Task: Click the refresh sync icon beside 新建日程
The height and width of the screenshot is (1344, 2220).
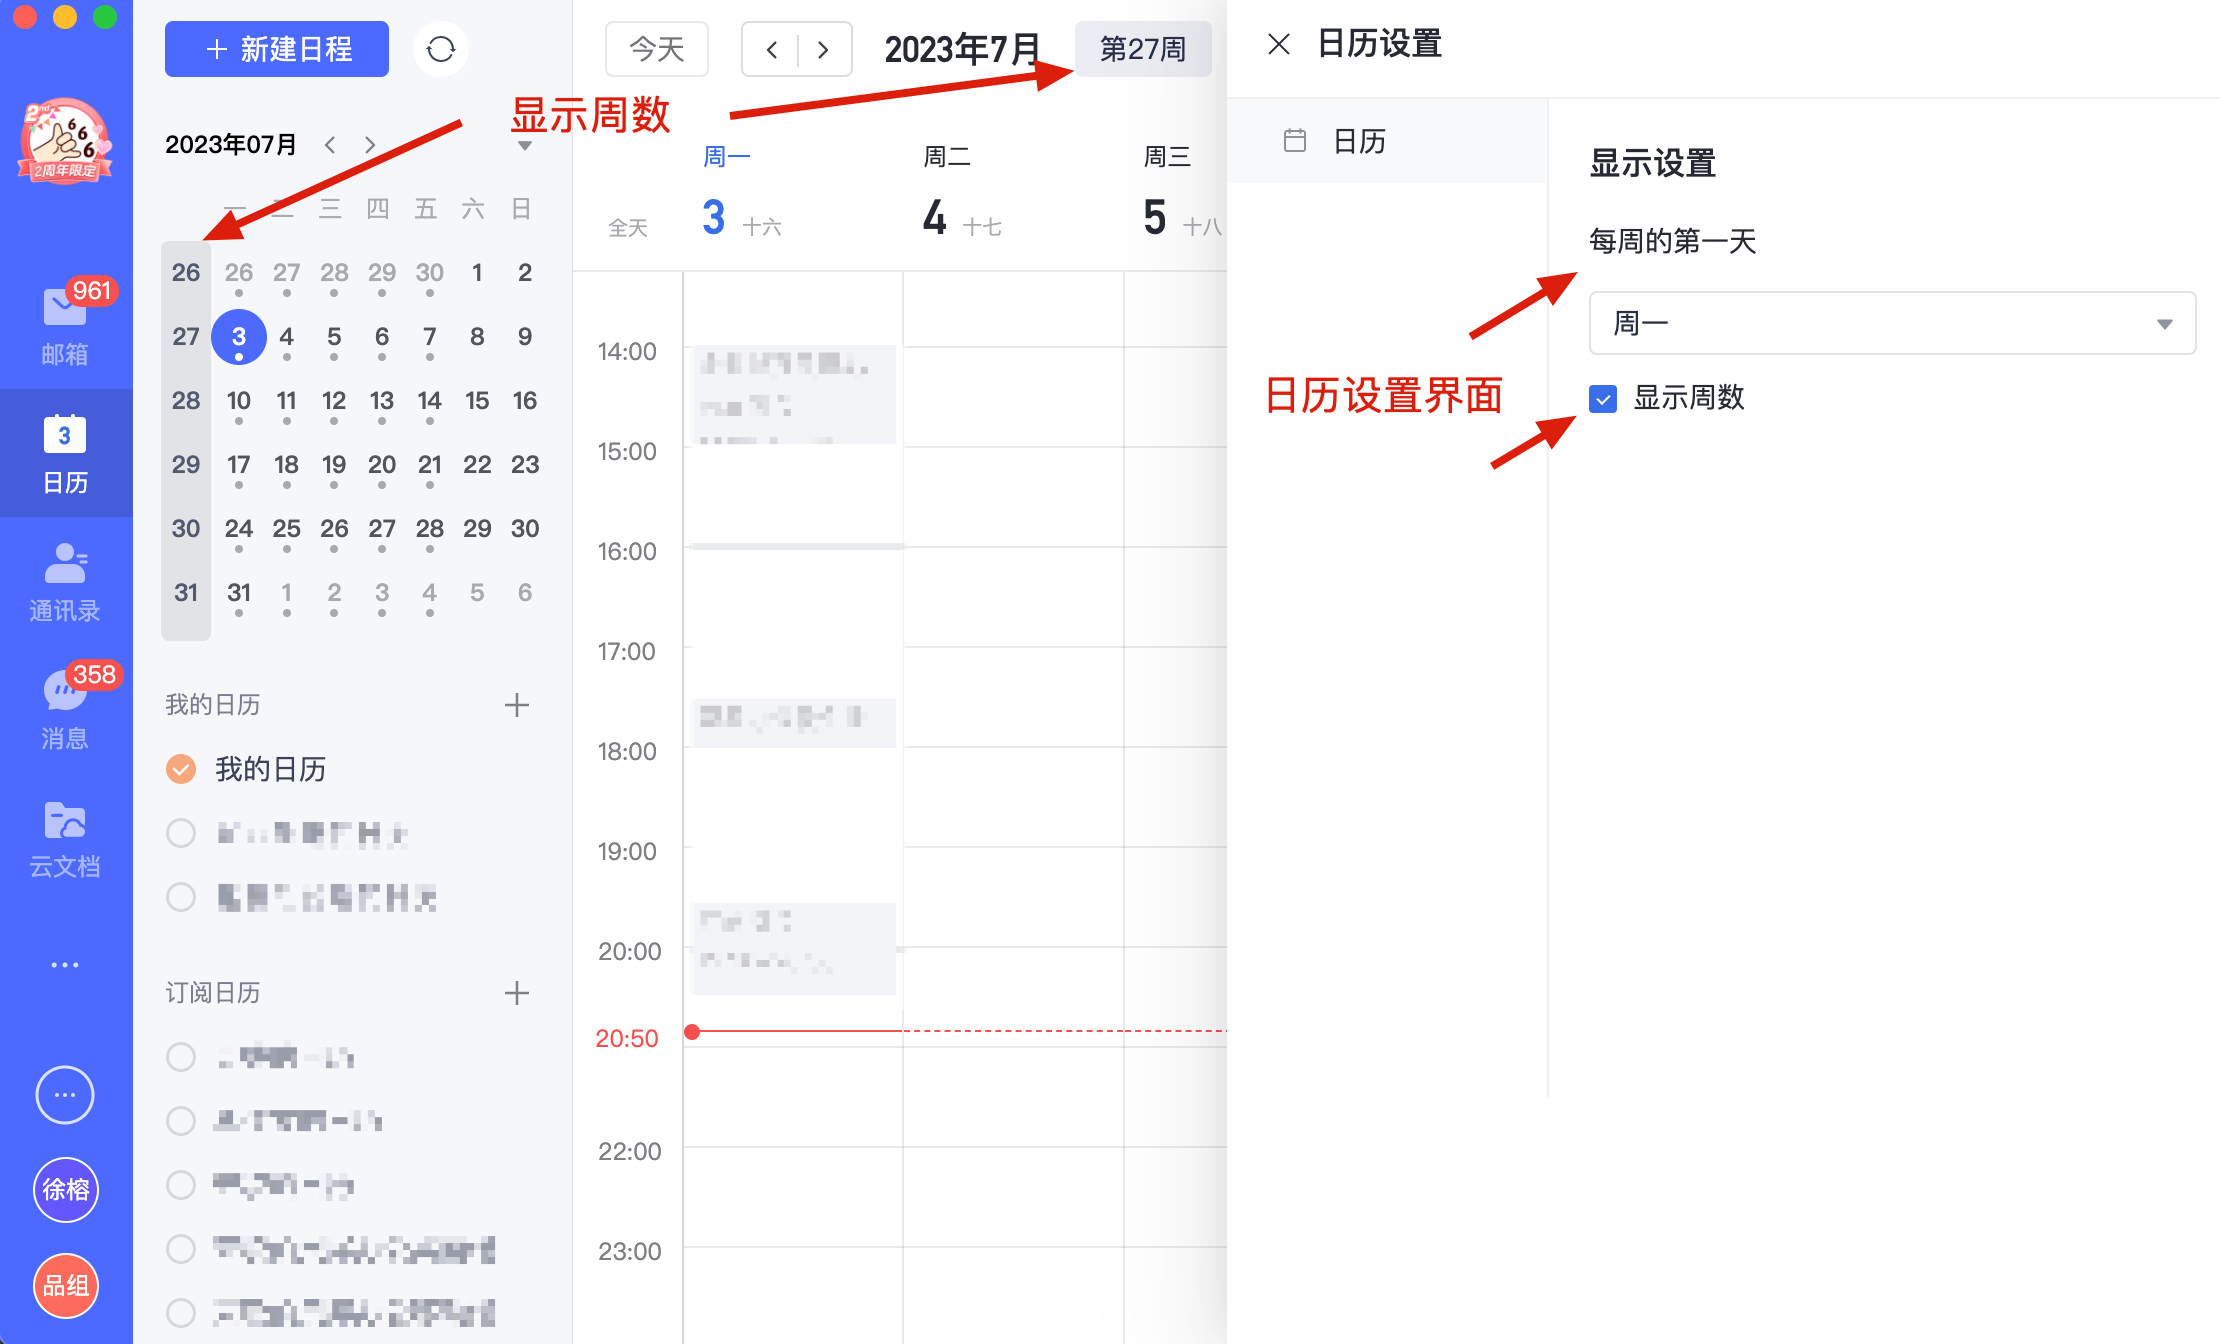Action: coord(441,49)
